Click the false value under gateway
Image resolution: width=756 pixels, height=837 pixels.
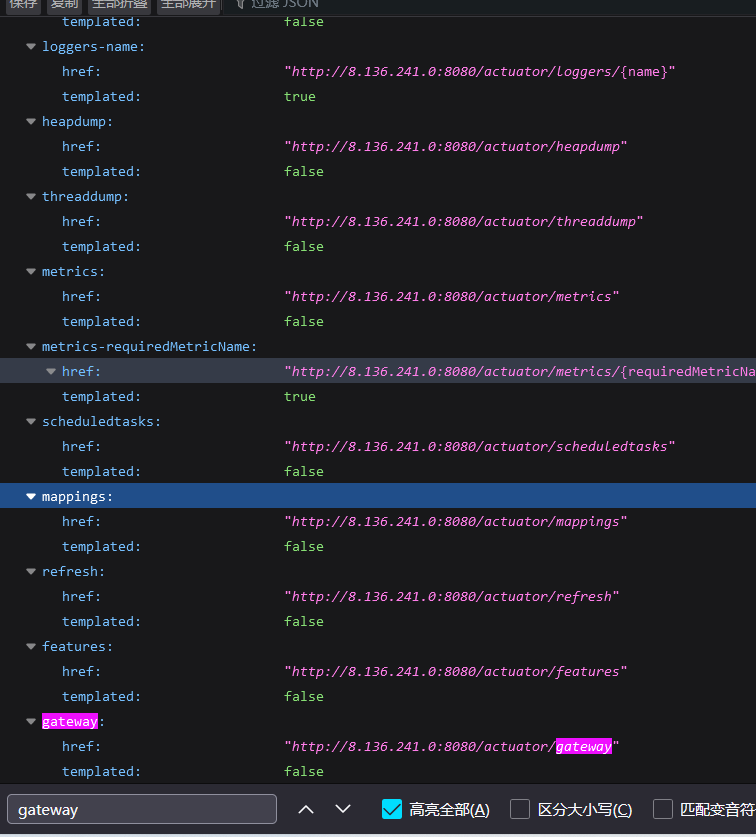pyautogui.click(x=304, y=772)
